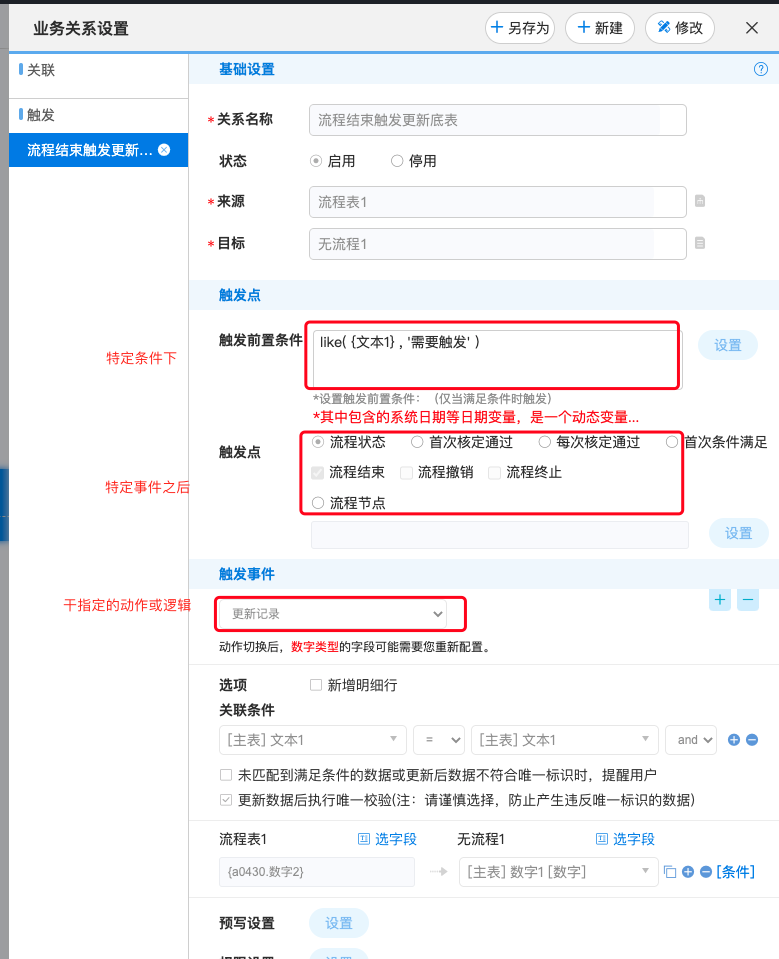
Task: Add a trigger event with the plus button
Action: click(720, 600)
